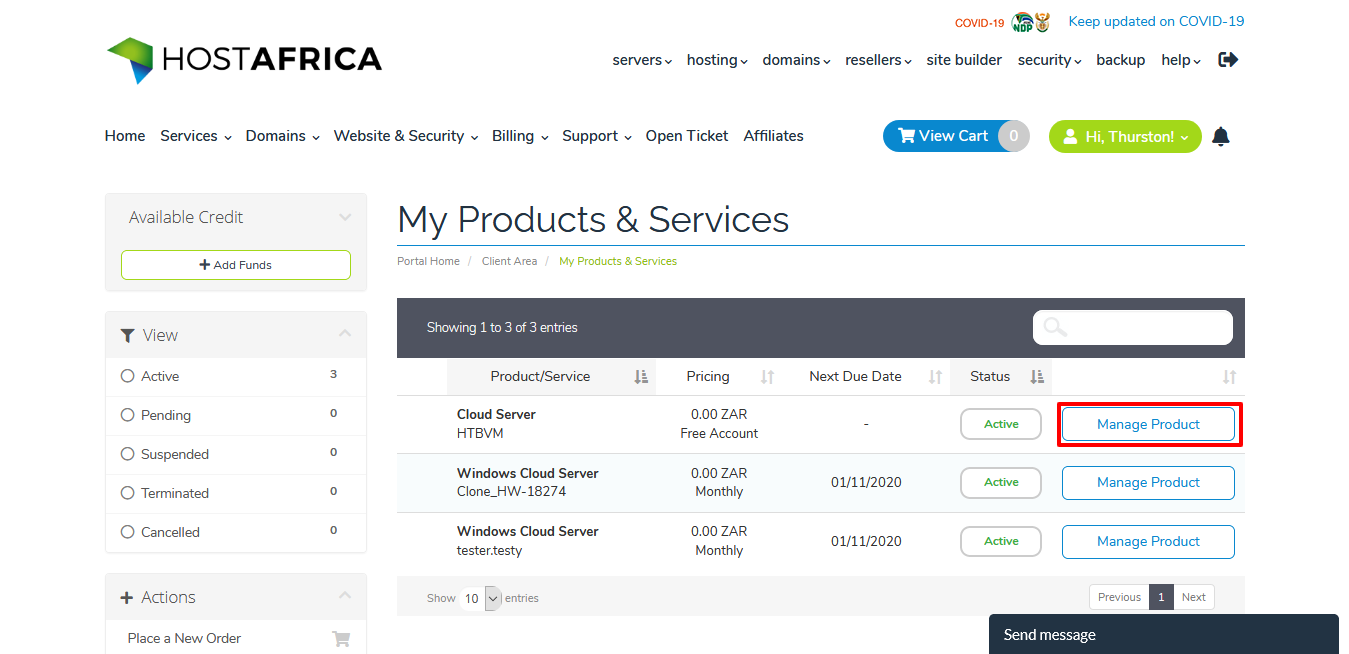Click the Previous pagination button
The width and height of the screenshot is (1349, 654).
1119,597
